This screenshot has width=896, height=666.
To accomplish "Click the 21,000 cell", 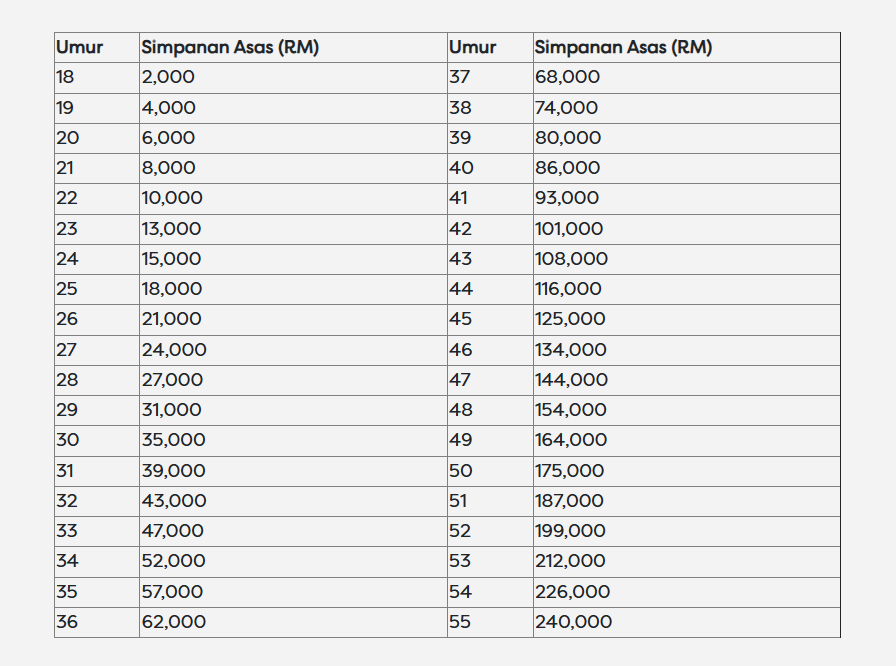I will tap(293, 320).
